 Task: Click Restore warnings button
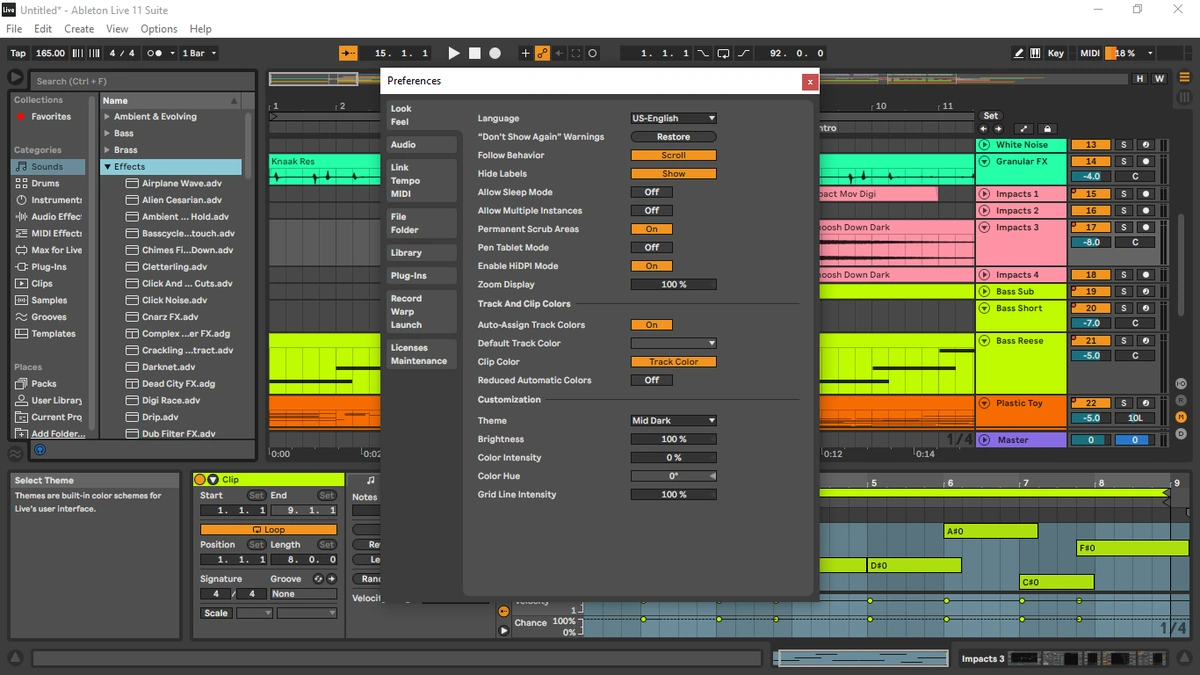tap(674, 137)
